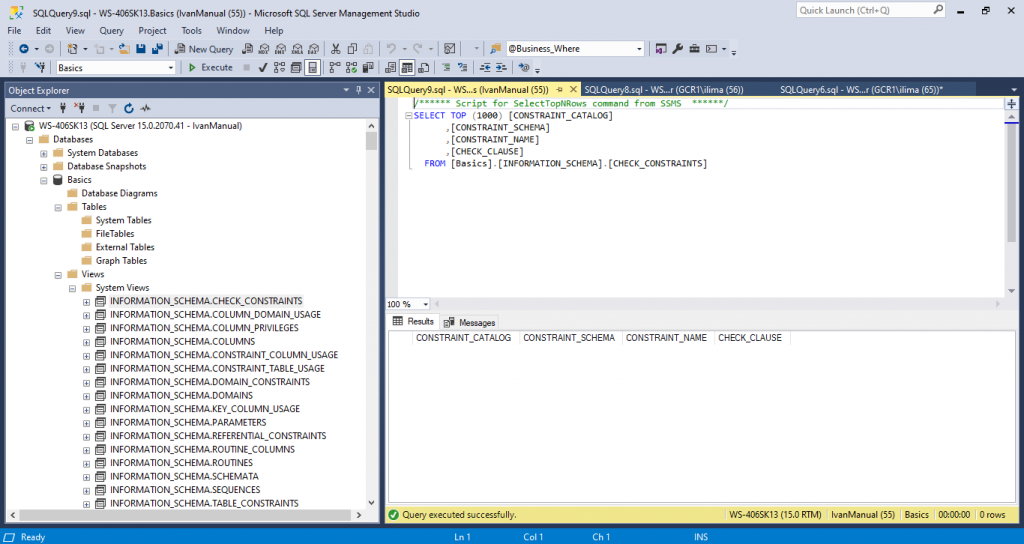Click the Object Explorer horizontal scroll right arrow
This screenshot has height=544, width=1024.
(359, 515)
